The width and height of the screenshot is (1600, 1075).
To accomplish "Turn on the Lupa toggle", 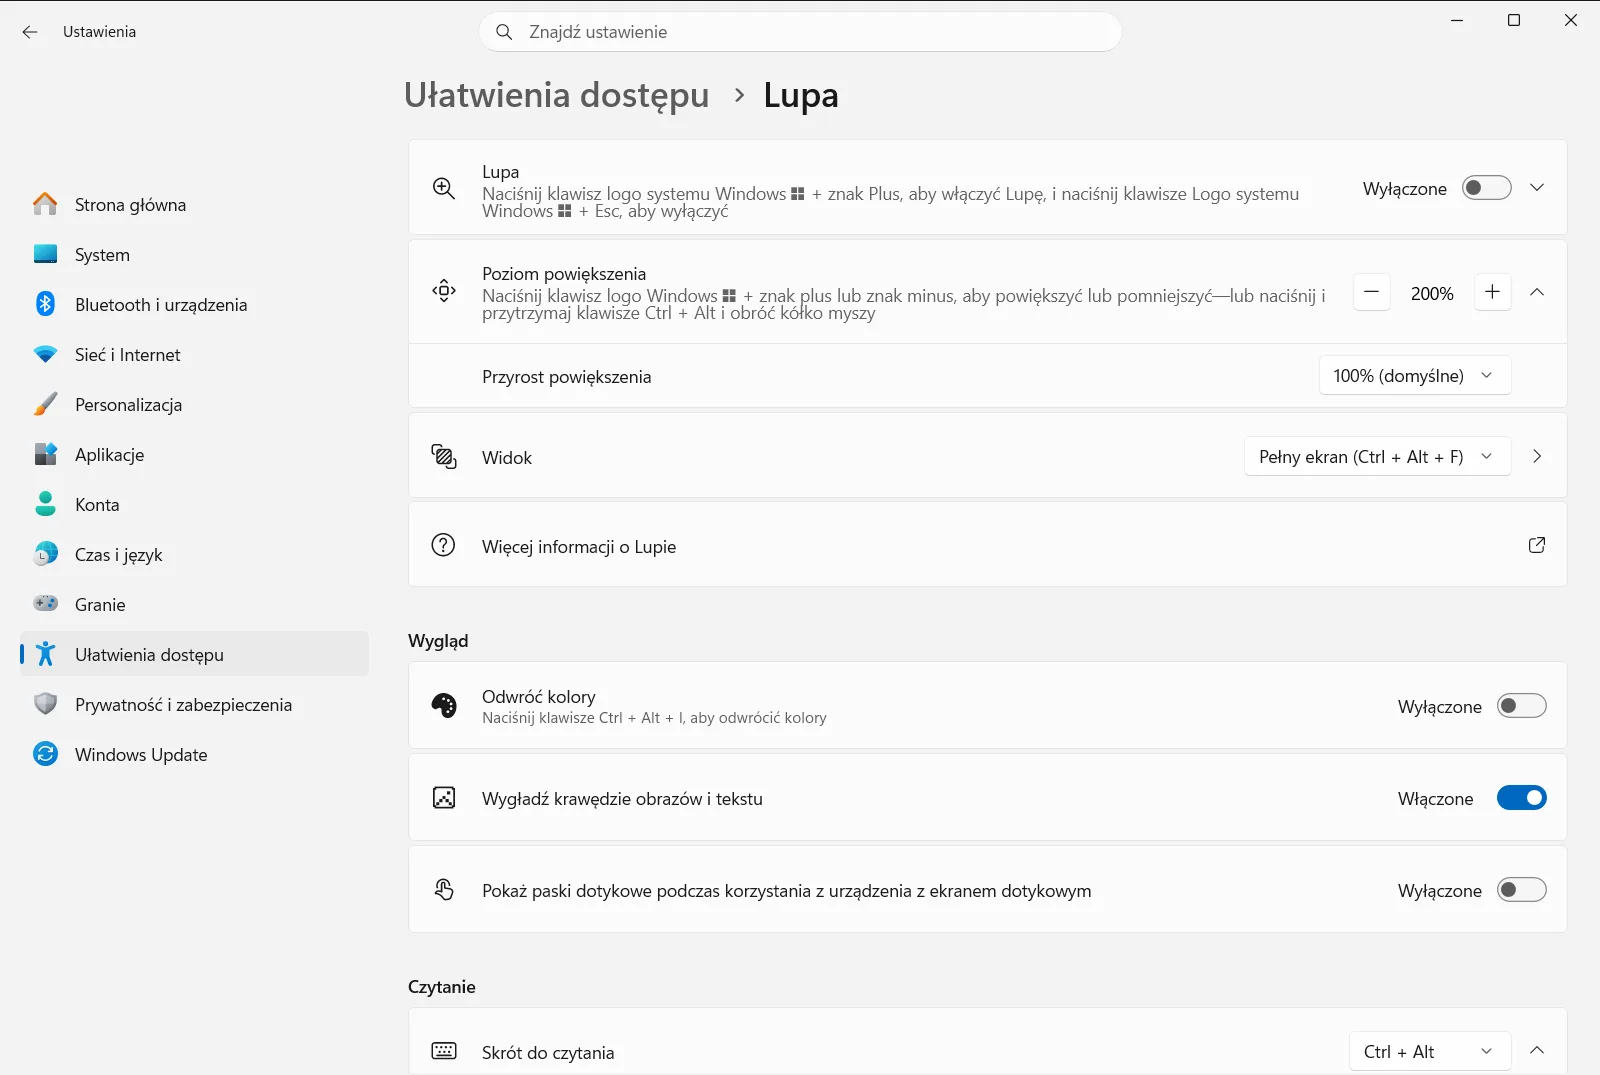I will [1486, 188].
